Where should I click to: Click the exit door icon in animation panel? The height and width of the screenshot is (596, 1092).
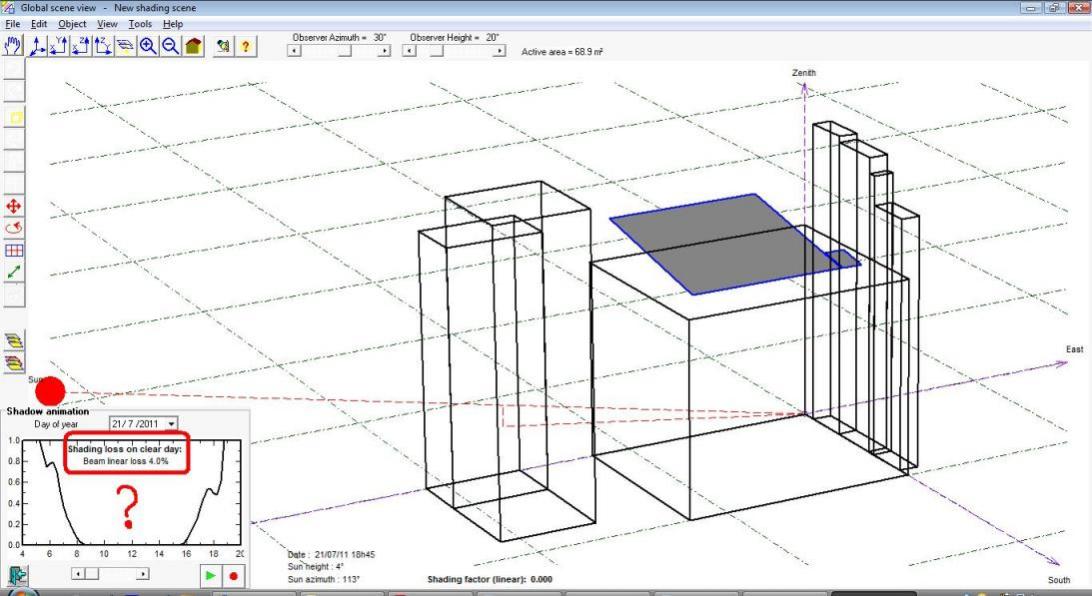[17, 576]
